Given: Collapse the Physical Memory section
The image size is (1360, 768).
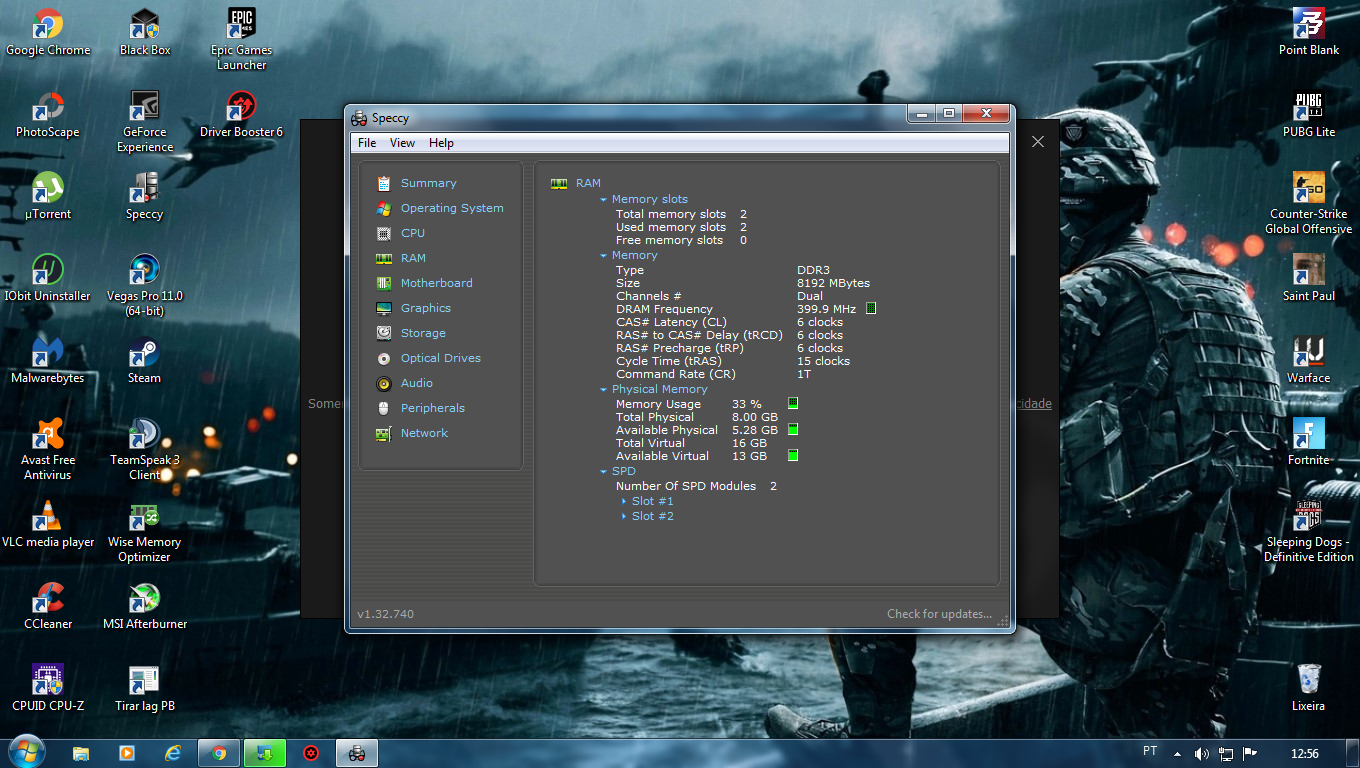Looking at the screenshot, I should (604, 390).
